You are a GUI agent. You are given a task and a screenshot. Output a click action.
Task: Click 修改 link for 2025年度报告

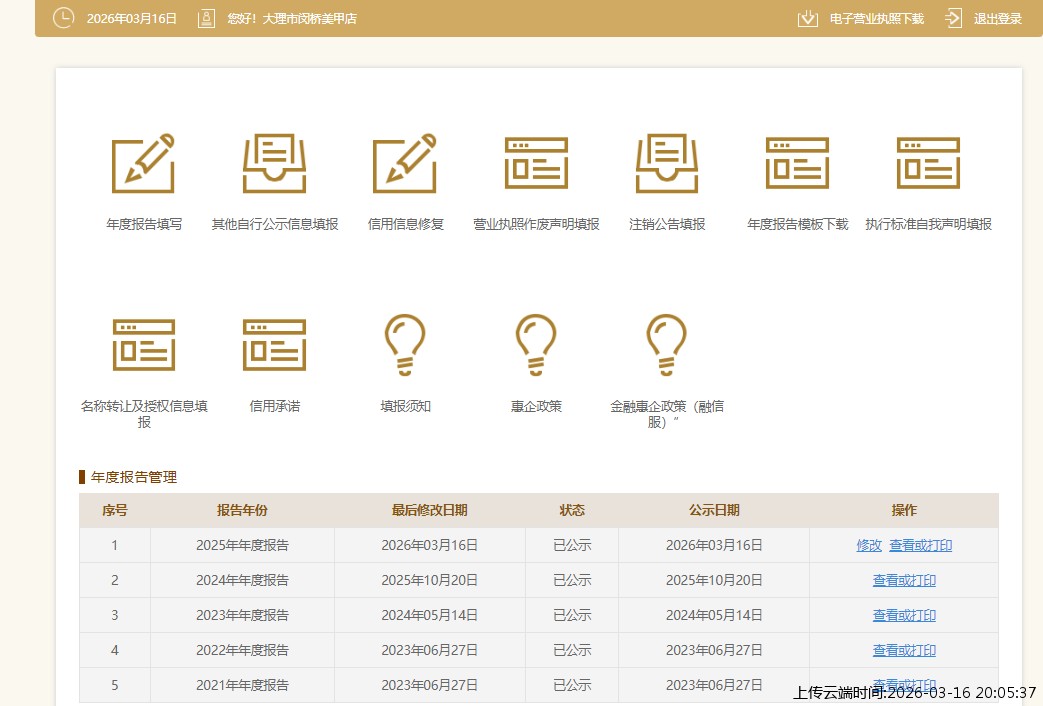[x=869, y=545]
